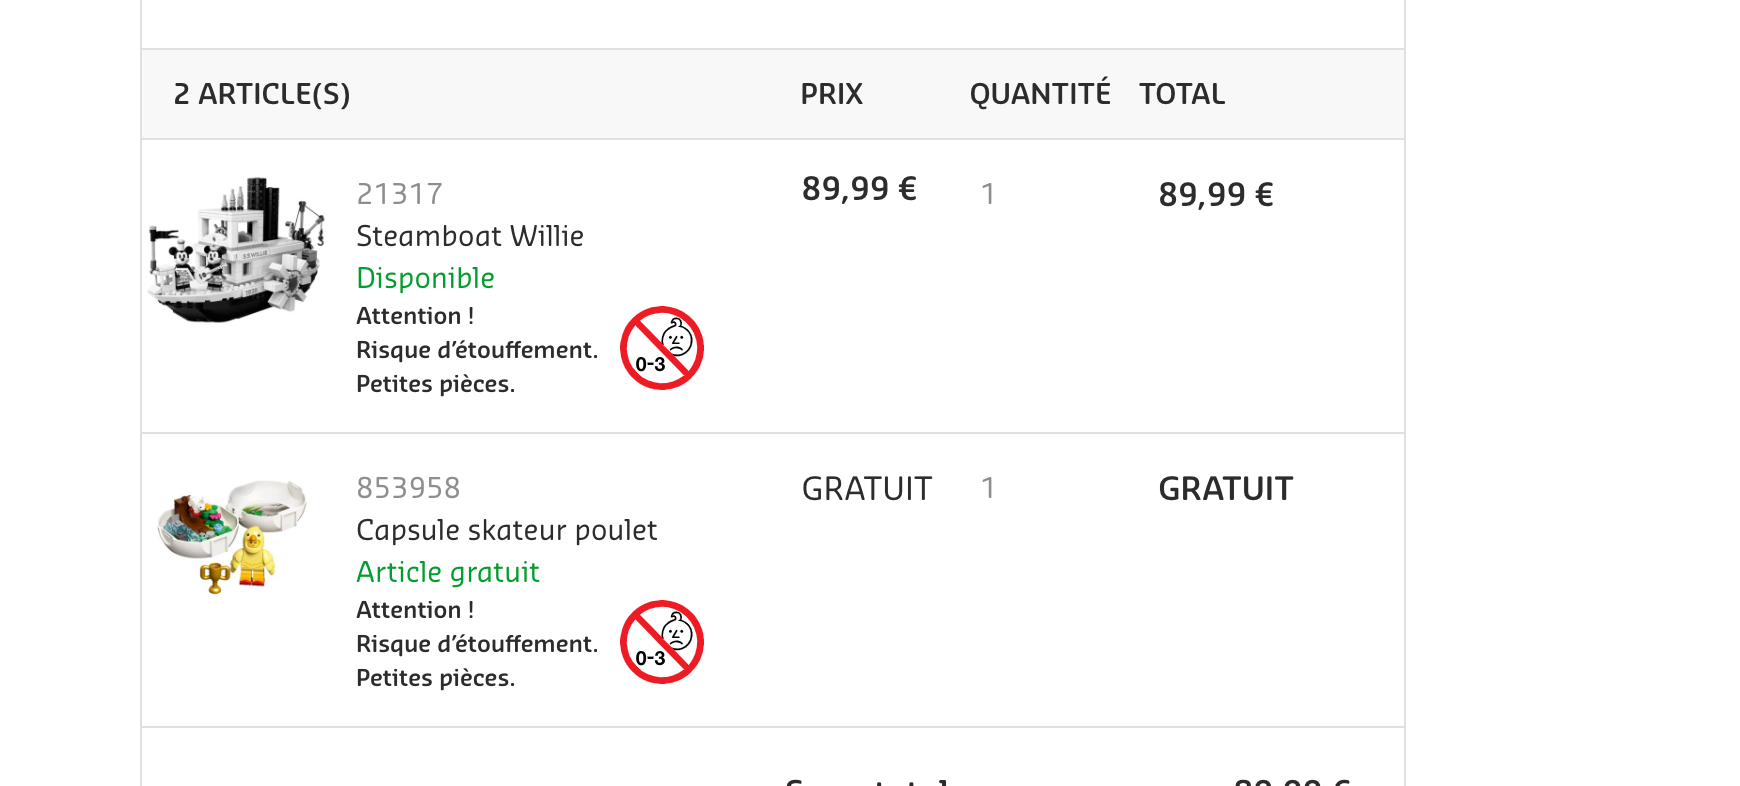
Task: Click the PRIX column header
Action: [x=831, y=94]
